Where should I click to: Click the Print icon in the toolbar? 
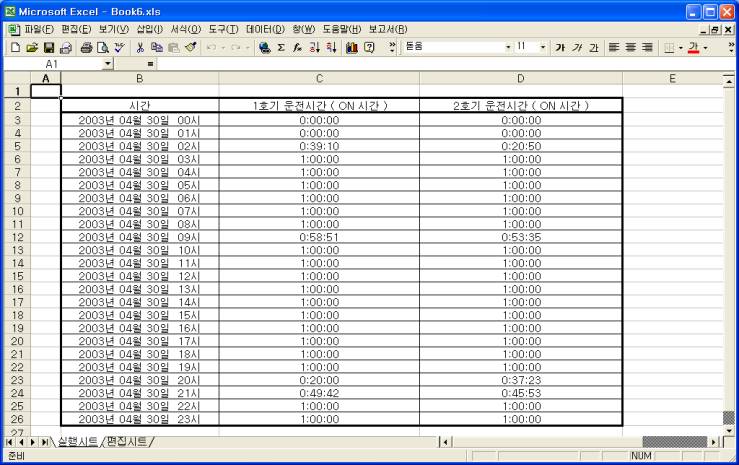86,47
